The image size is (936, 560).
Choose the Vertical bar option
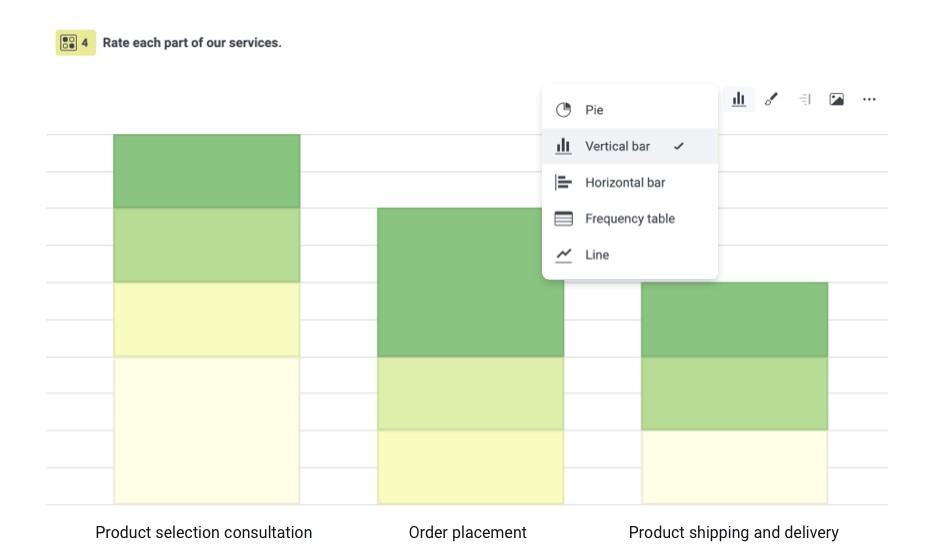click(x=617, y=146)
